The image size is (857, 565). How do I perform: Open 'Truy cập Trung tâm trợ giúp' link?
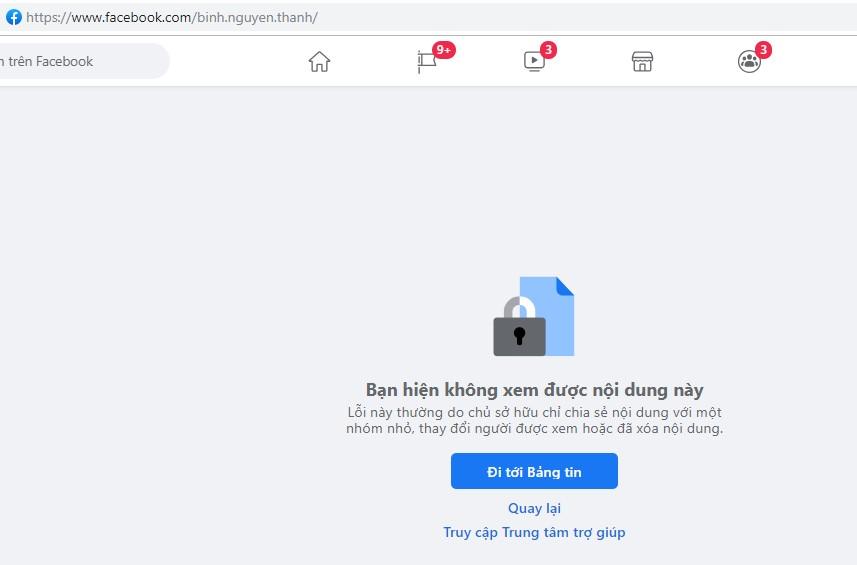(534, 532)
